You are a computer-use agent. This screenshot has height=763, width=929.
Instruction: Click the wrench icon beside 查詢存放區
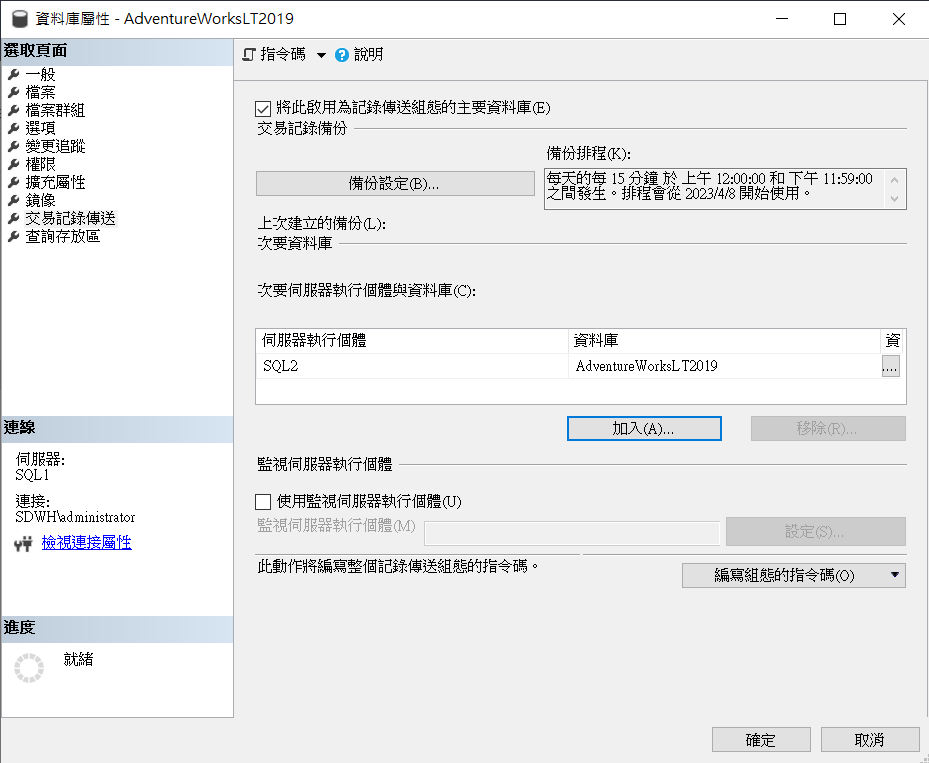click(x=13, y=237)
